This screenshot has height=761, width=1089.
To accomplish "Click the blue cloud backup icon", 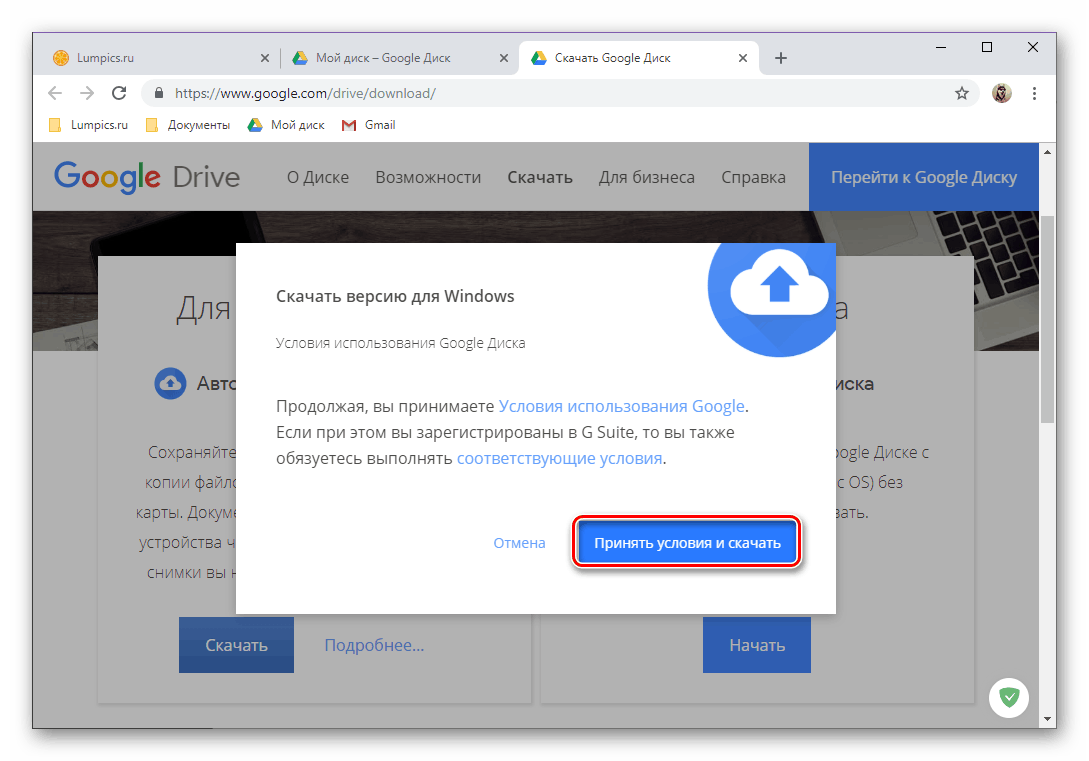I will pos(170,383).
